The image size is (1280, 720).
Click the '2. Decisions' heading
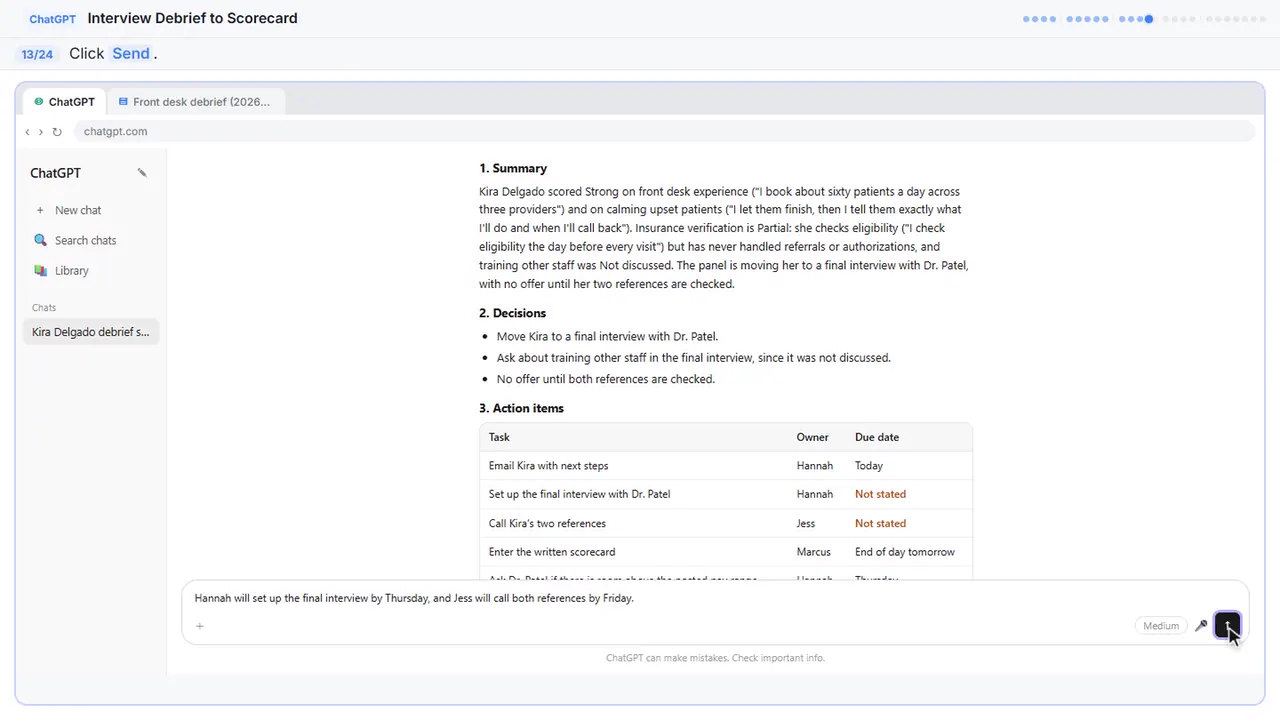512,313
